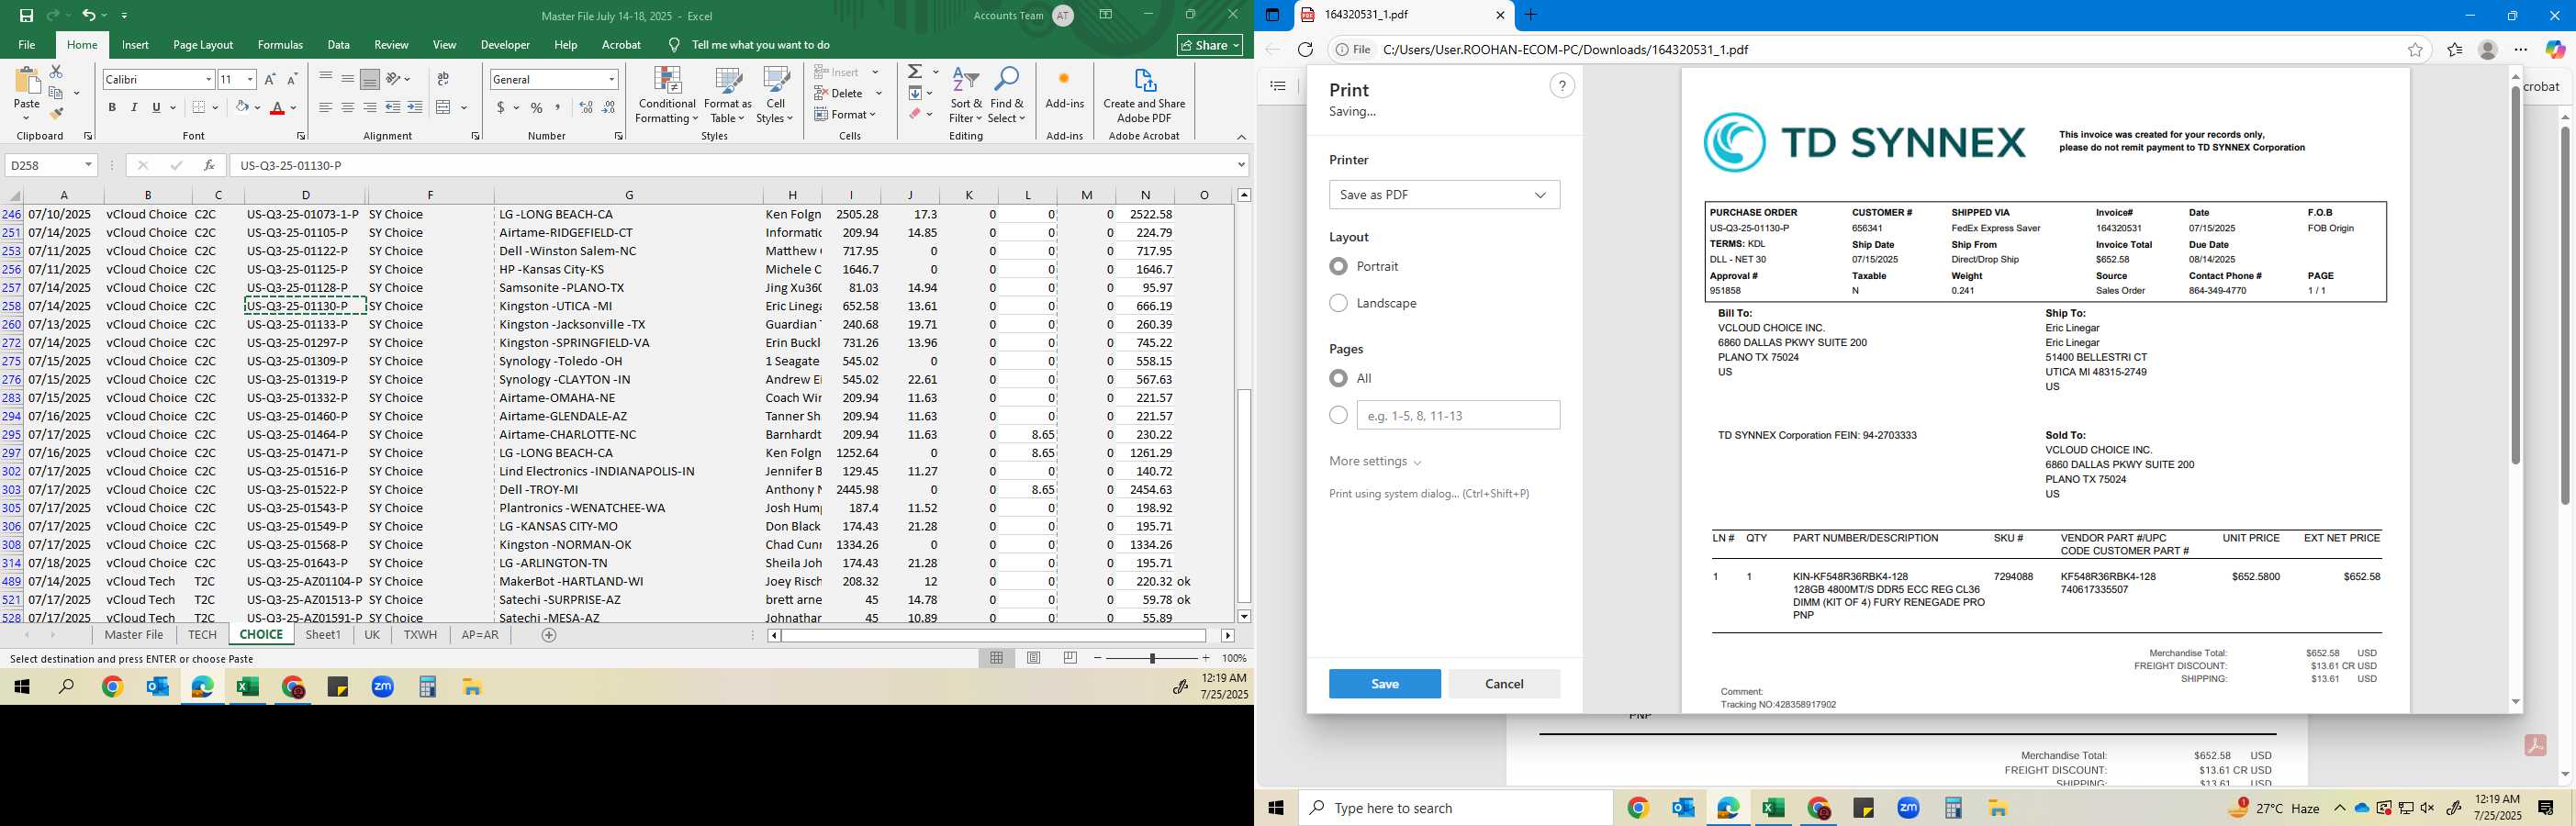
Task: Click Create and Share Adobe PDF icon
Action: coord(1145,80)
